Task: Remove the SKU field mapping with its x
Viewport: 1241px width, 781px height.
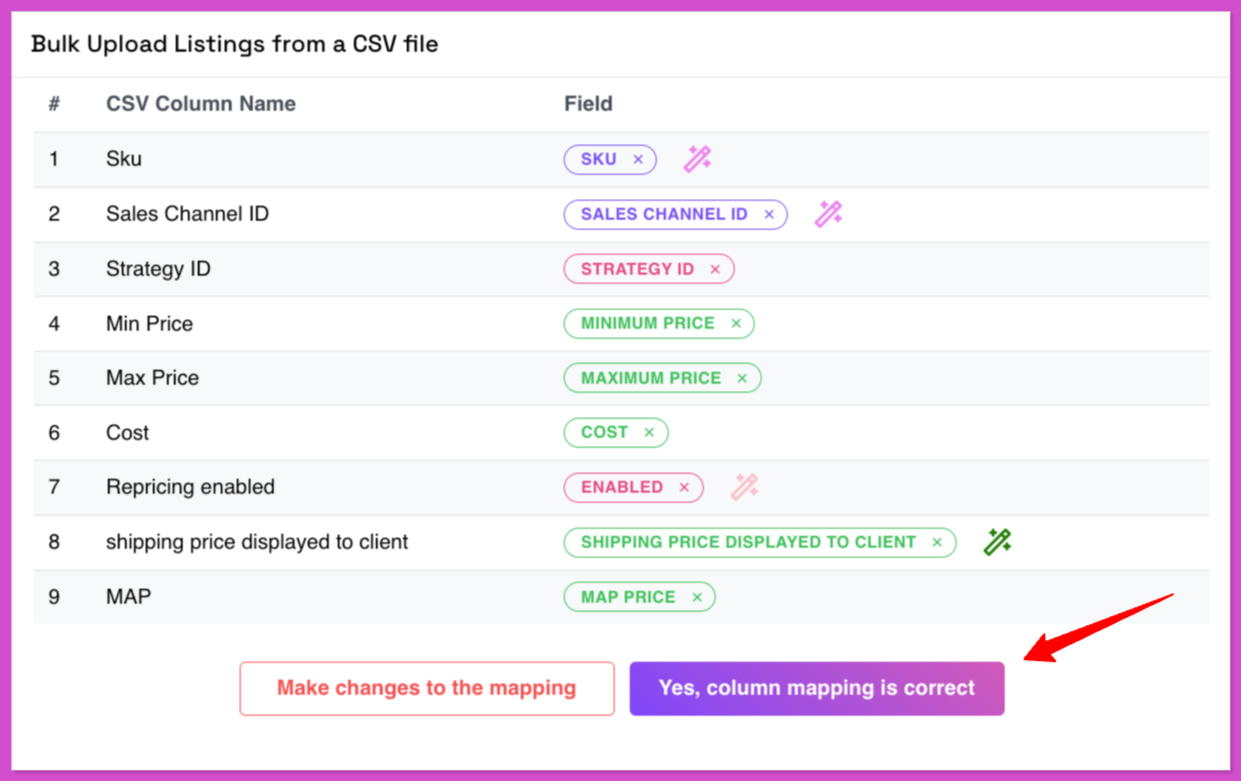Action: [638, 159]
